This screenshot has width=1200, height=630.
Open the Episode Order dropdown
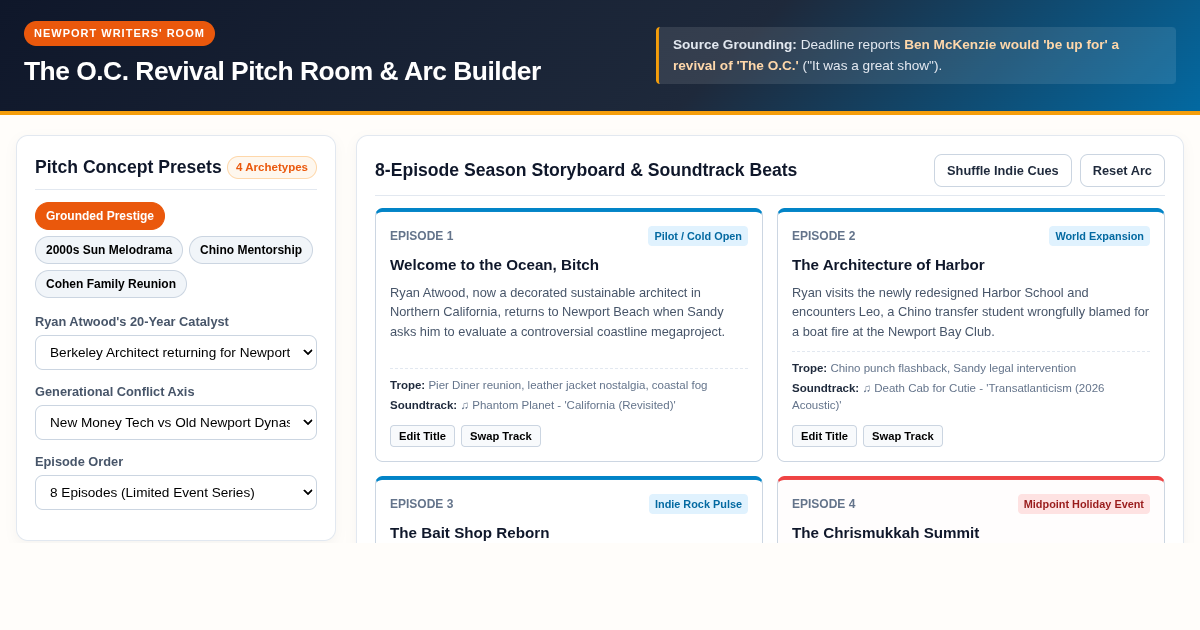point(176,493)
